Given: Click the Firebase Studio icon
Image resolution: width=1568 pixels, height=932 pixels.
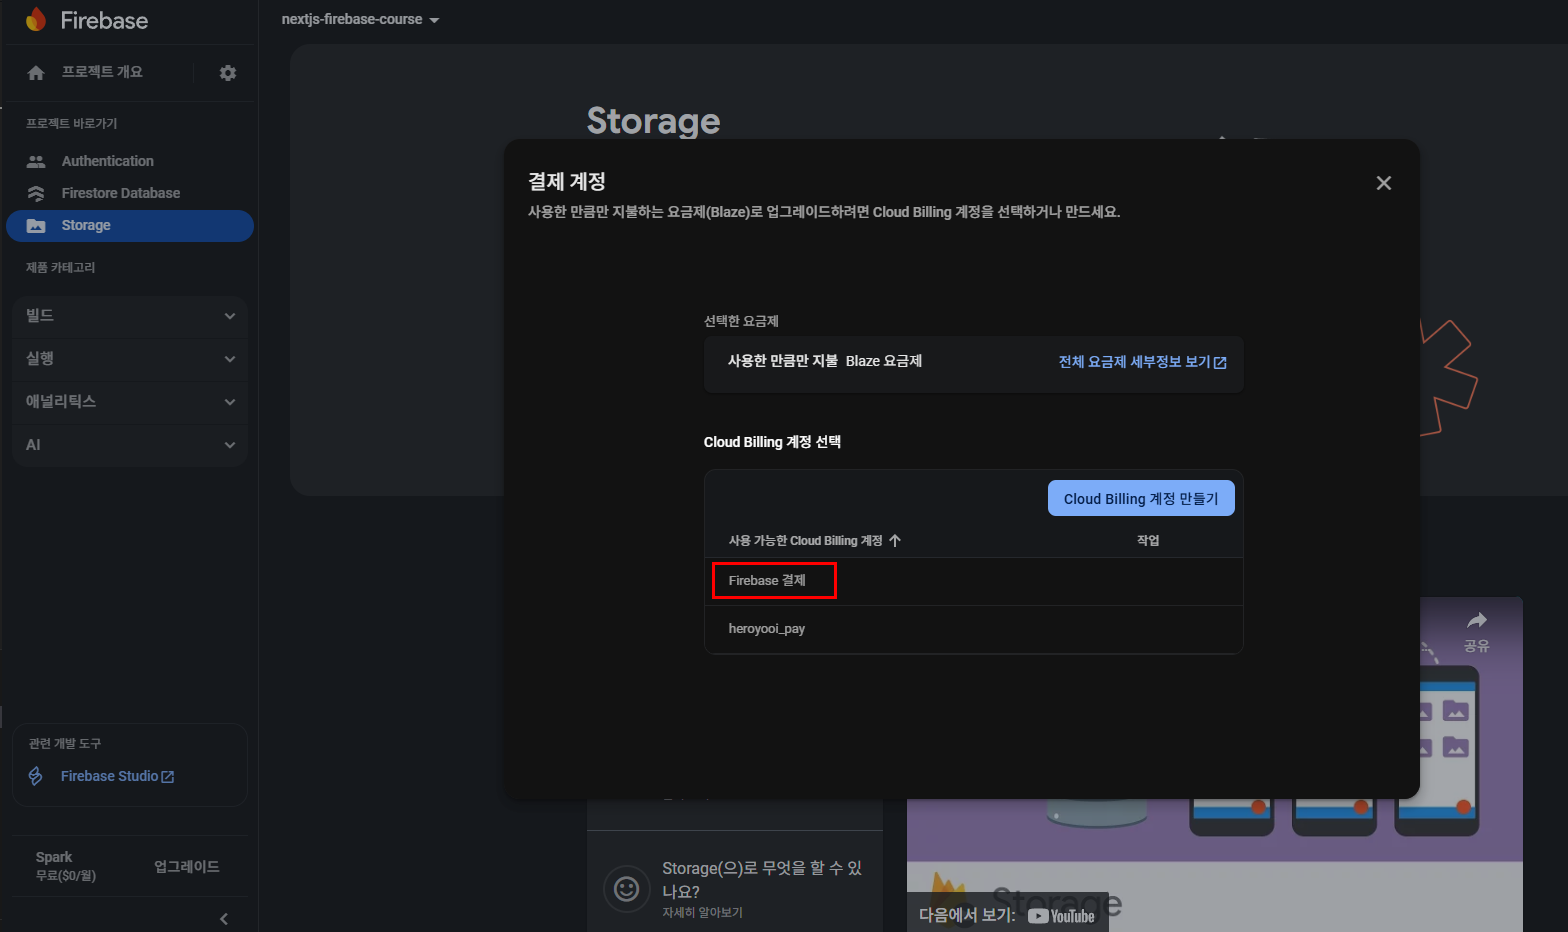Looking at the screenshot, I should click(36, 776).
